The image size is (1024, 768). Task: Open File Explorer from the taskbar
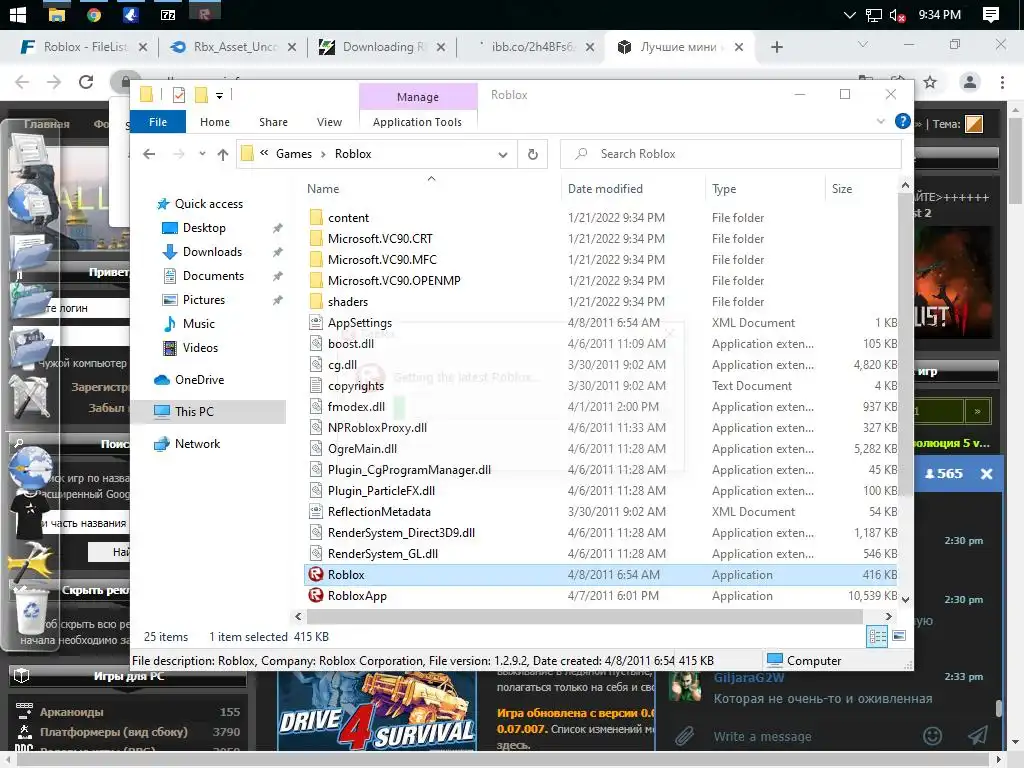click(x=57, y=14)
